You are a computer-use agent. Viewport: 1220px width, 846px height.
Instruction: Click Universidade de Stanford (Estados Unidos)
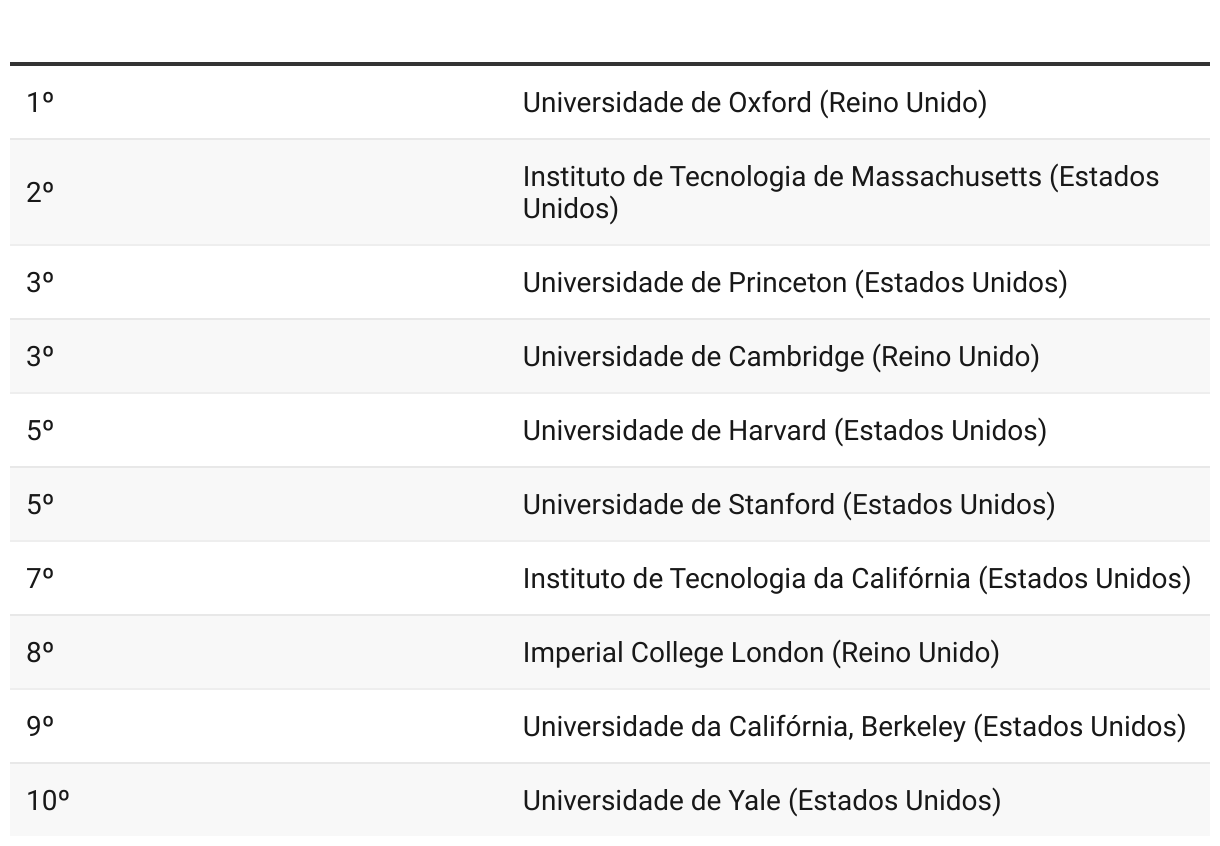tap(789, 505)
